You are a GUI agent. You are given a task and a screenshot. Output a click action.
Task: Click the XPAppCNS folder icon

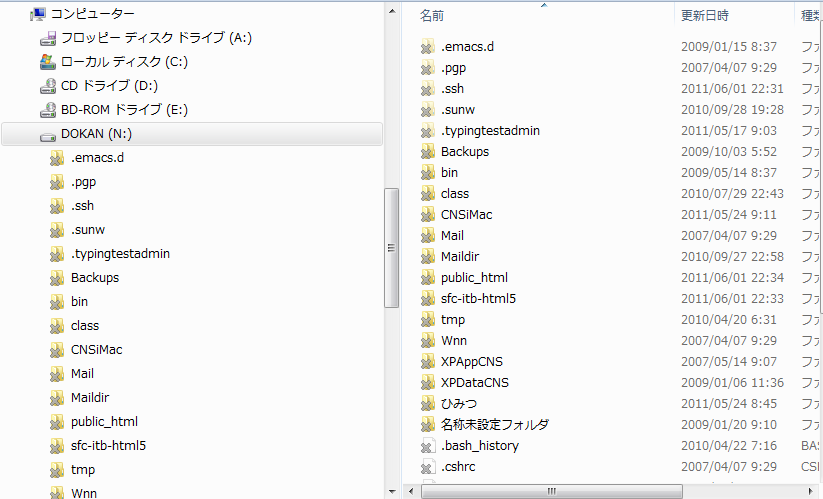(x=428, y=362)
